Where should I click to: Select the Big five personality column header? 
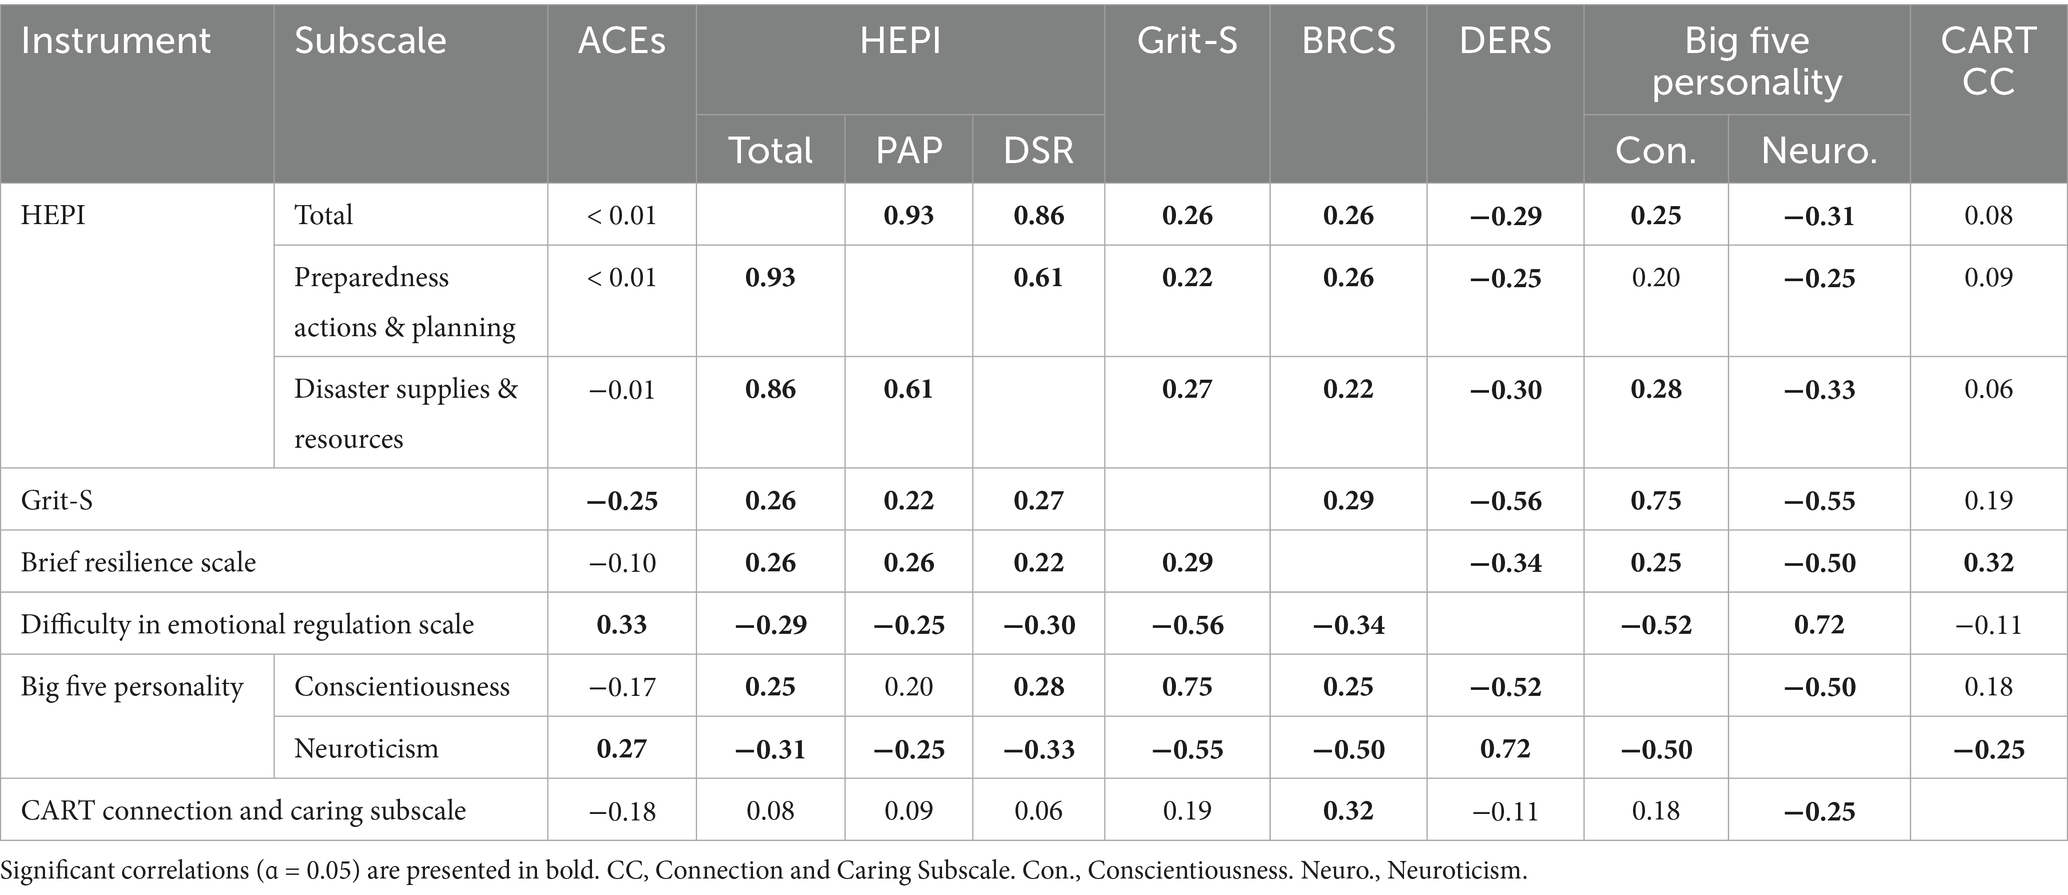pyautogui.click(x=1746, y=60)
